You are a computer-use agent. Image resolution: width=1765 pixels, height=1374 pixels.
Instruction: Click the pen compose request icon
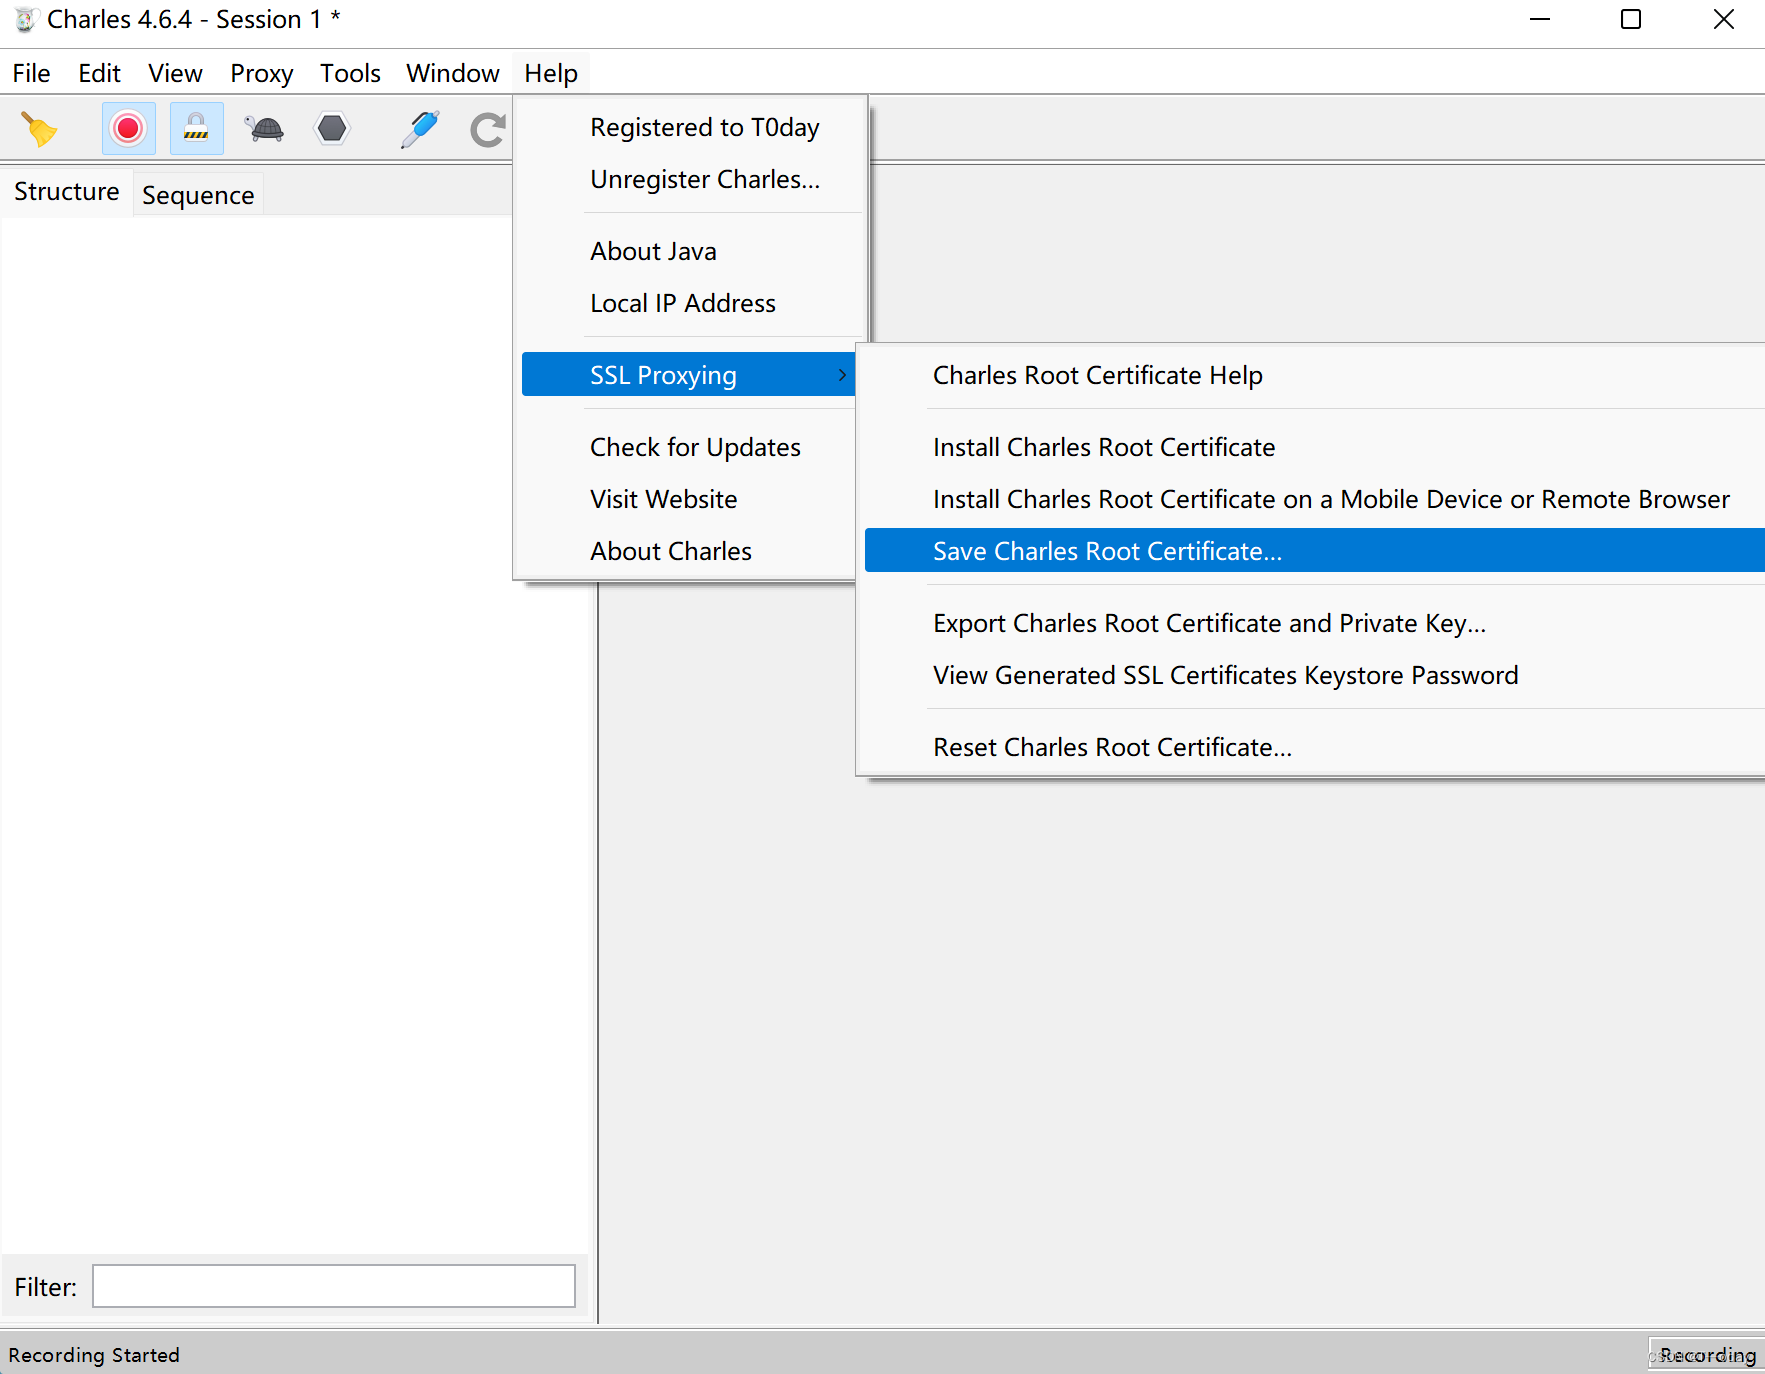click(x=420, y=129)
